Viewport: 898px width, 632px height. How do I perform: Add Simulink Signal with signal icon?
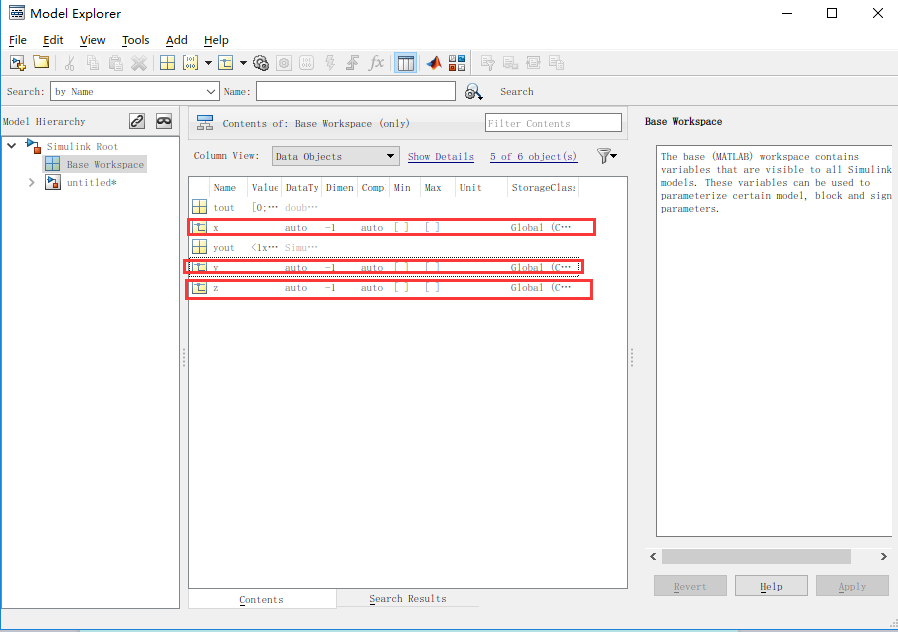[x=226, y=63]
